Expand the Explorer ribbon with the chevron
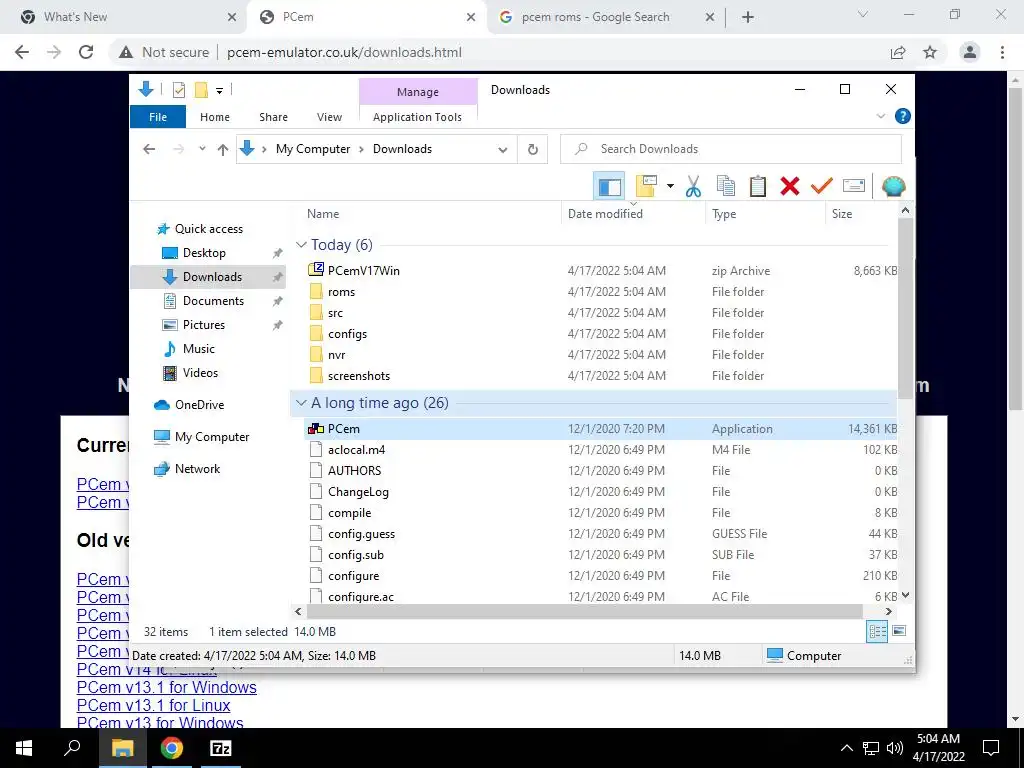 880,116
